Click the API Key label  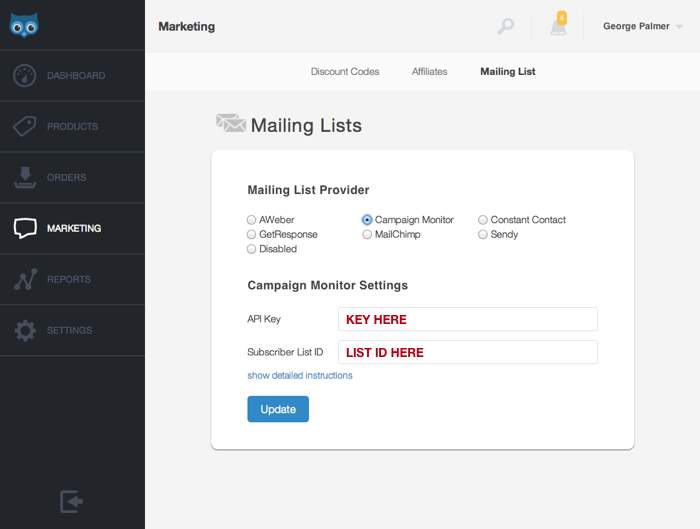pyautogui.click(x=264, y=319)
